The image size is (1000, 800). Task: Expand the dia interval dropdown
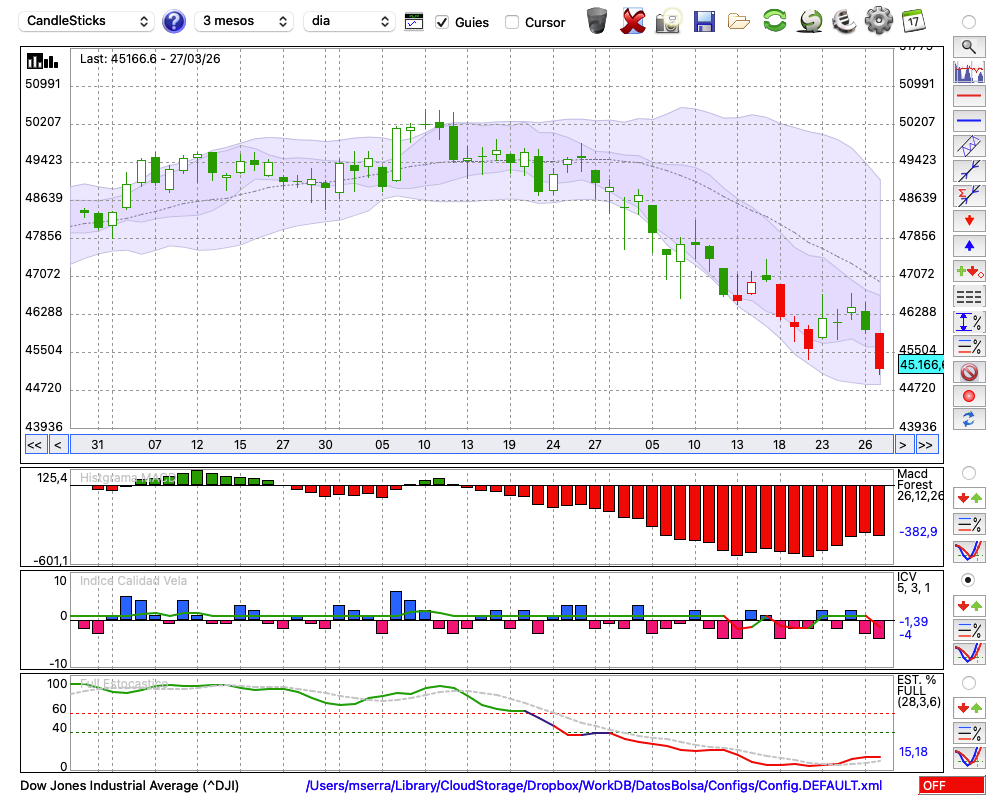pos(349,21)
